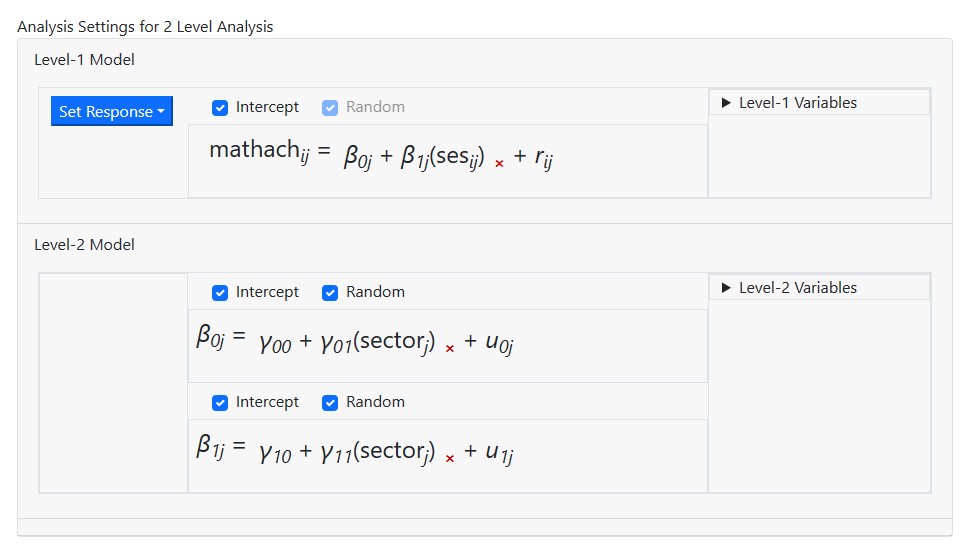Click sector term in β0j equation
Screen dimensions: 978x559
pyautogui.click(x=394, y=342)
